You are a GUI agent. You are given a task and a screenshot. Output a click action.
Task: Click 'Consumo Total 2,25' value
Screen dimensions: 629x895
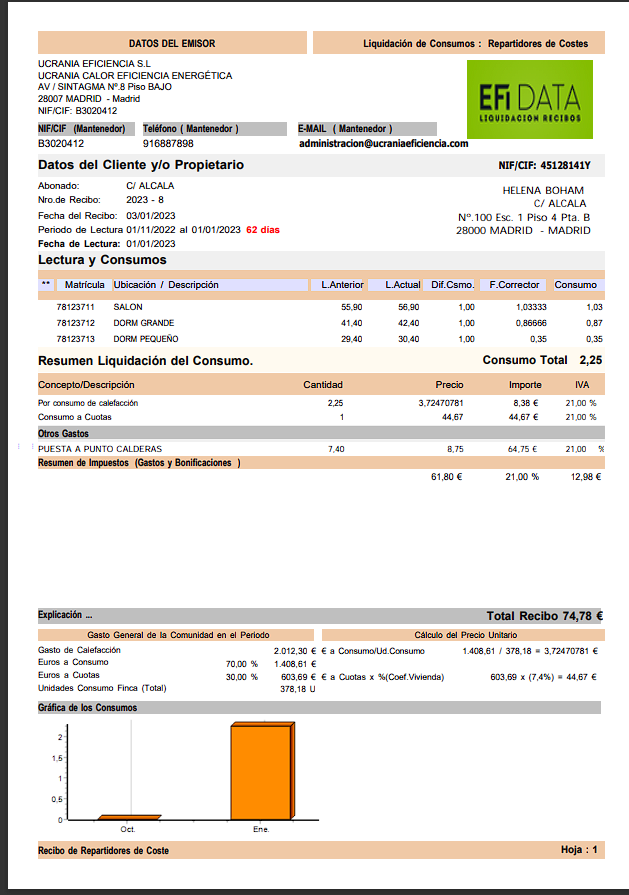point(542,360)
